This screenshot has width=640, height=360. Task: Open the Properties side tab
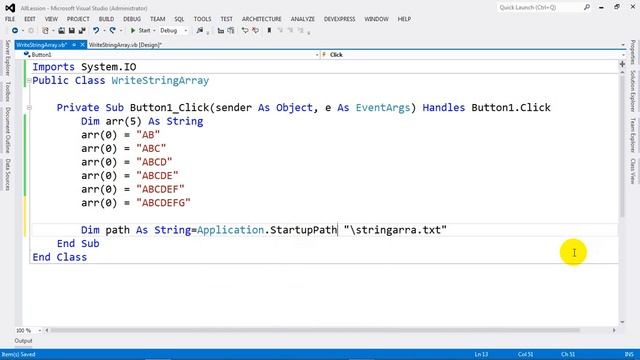coord(633,52)
